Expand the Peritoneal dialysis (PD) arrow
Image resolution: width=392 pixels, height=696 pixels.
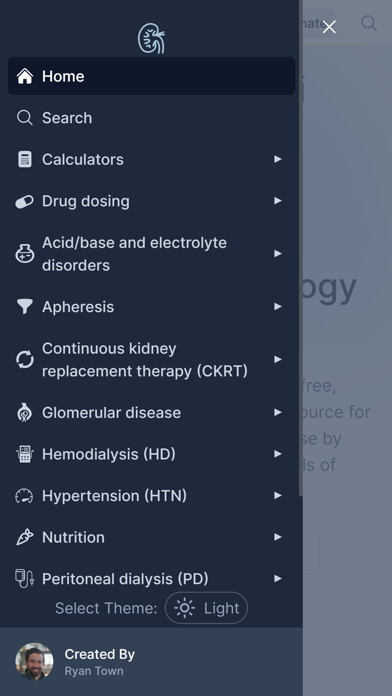tap(278, 578)
